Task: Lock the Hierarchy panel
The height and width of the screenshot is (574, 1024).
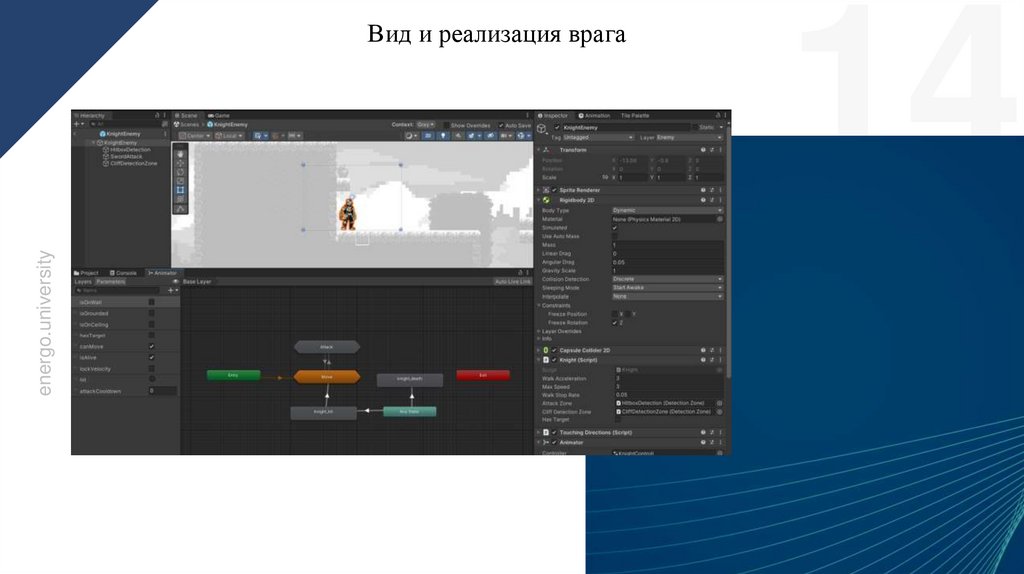Action: click(157, 116)
